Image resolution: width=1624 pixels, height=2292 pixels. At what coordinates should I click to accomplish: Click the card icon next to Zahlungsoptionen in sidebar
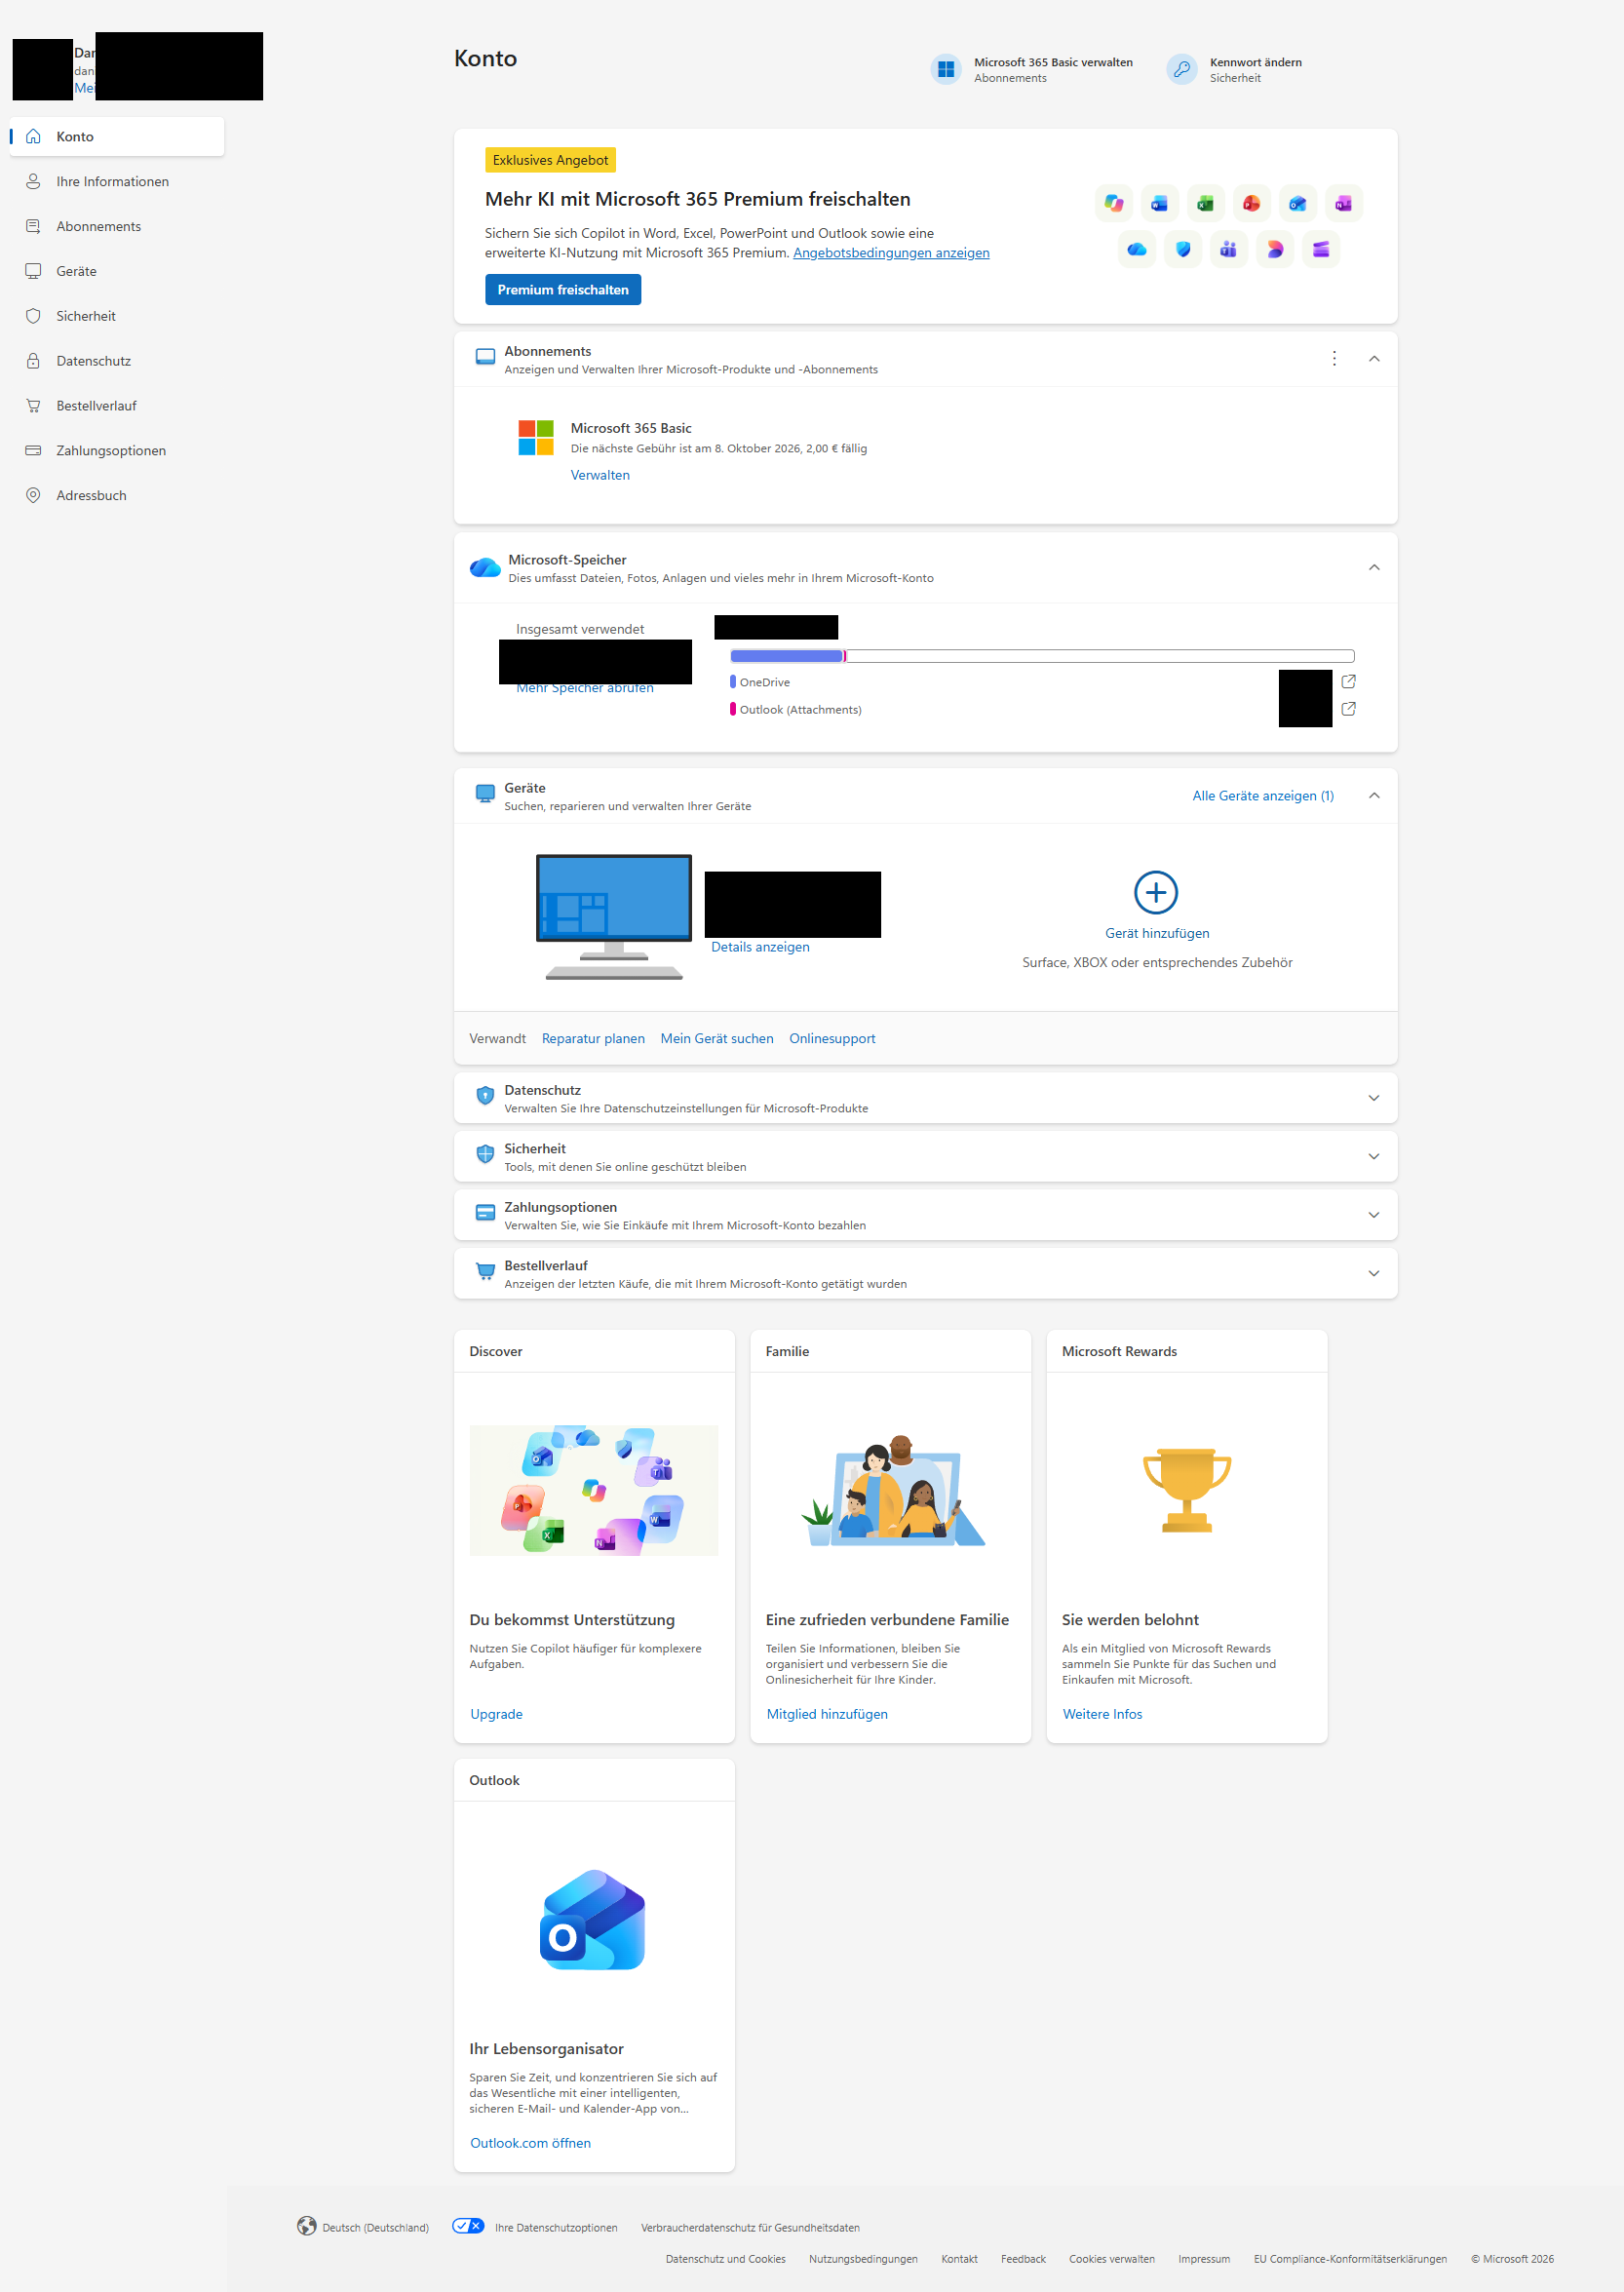pos(33,451)
